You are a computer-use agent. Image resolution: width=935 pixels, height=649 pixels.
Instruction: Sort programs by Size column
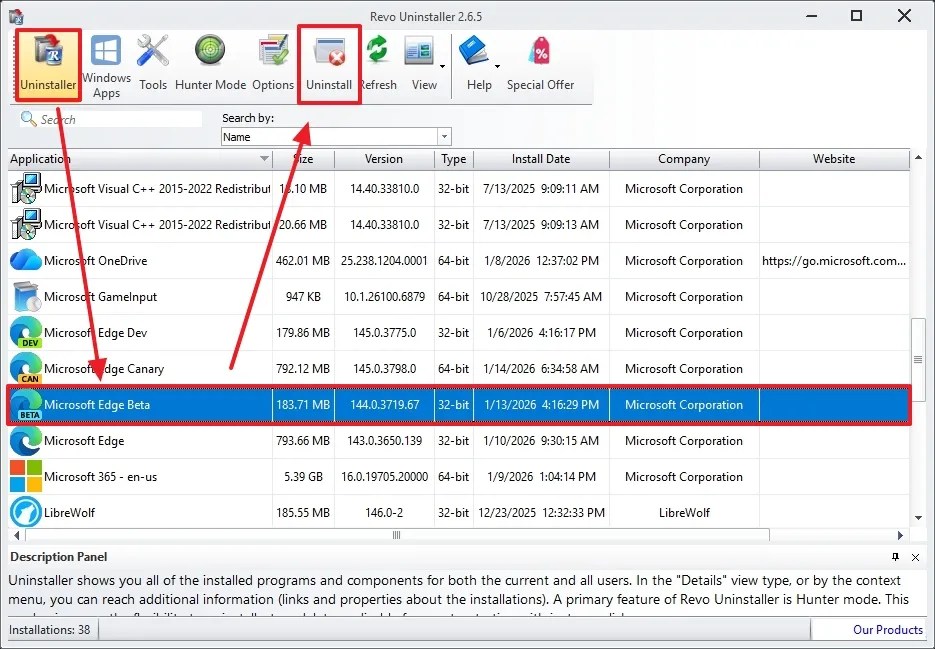303,159
